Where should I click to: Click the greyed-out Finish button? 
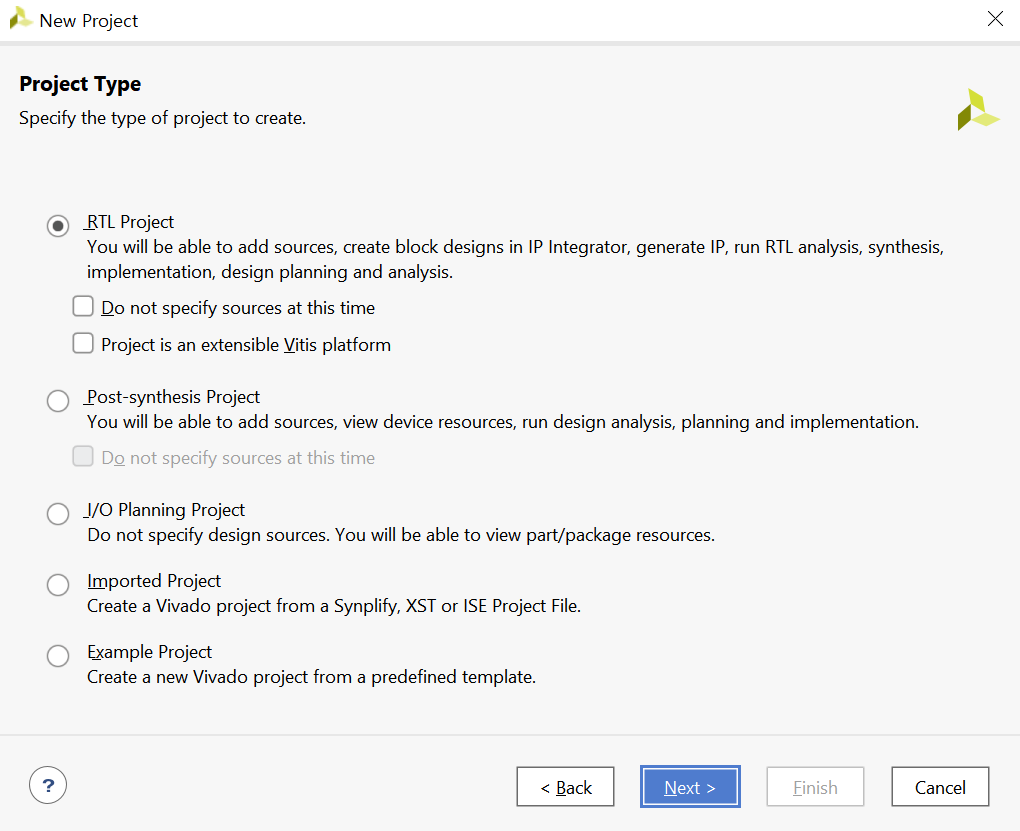click(815, 787)
